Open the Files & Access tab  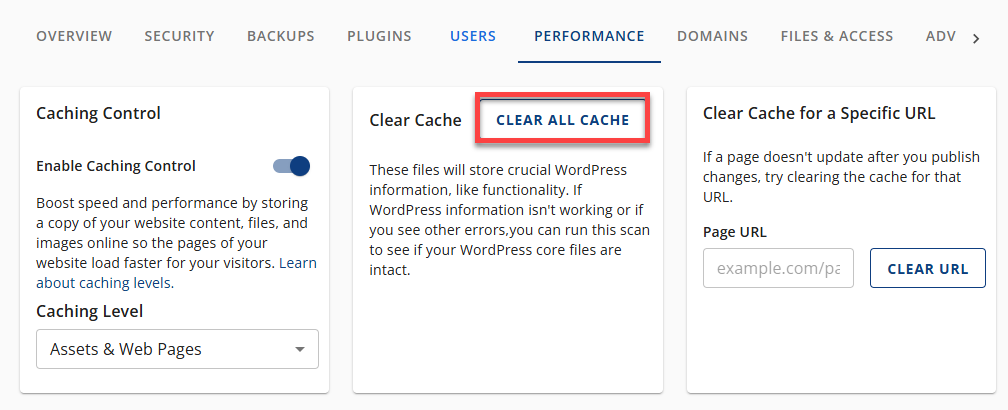click(836, 36)
